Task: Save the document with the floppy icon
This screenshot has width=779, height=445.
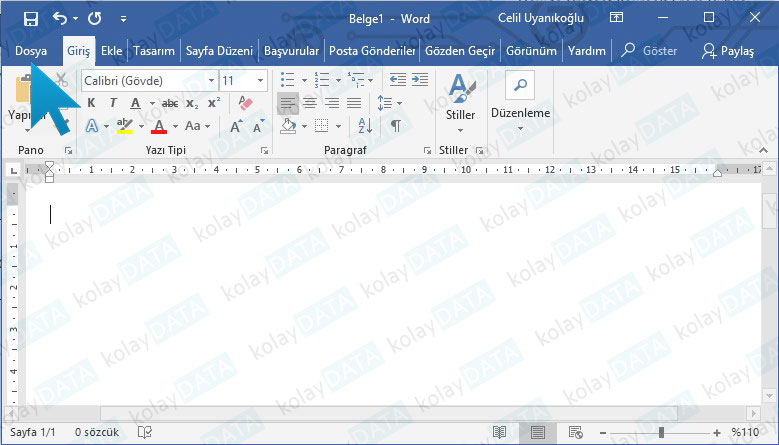Action: coord(31,19)
